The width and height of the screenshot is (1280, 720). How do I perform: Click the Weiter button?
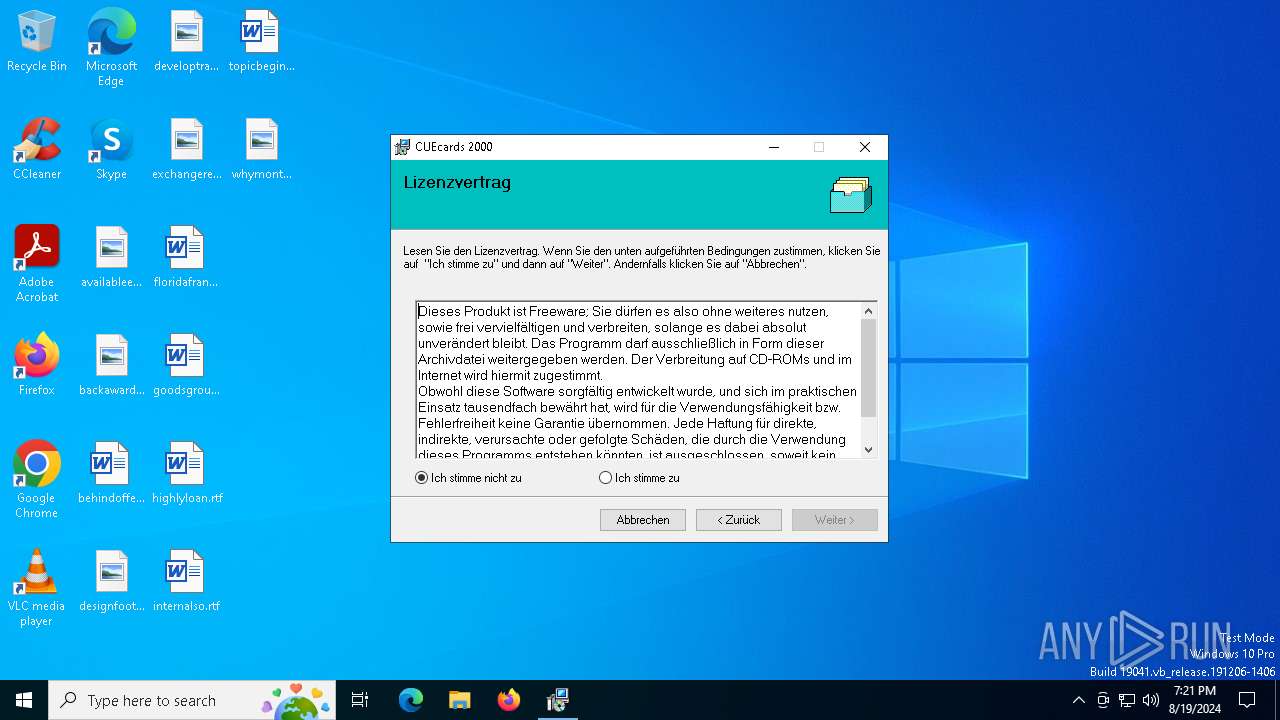click(835, 520)
